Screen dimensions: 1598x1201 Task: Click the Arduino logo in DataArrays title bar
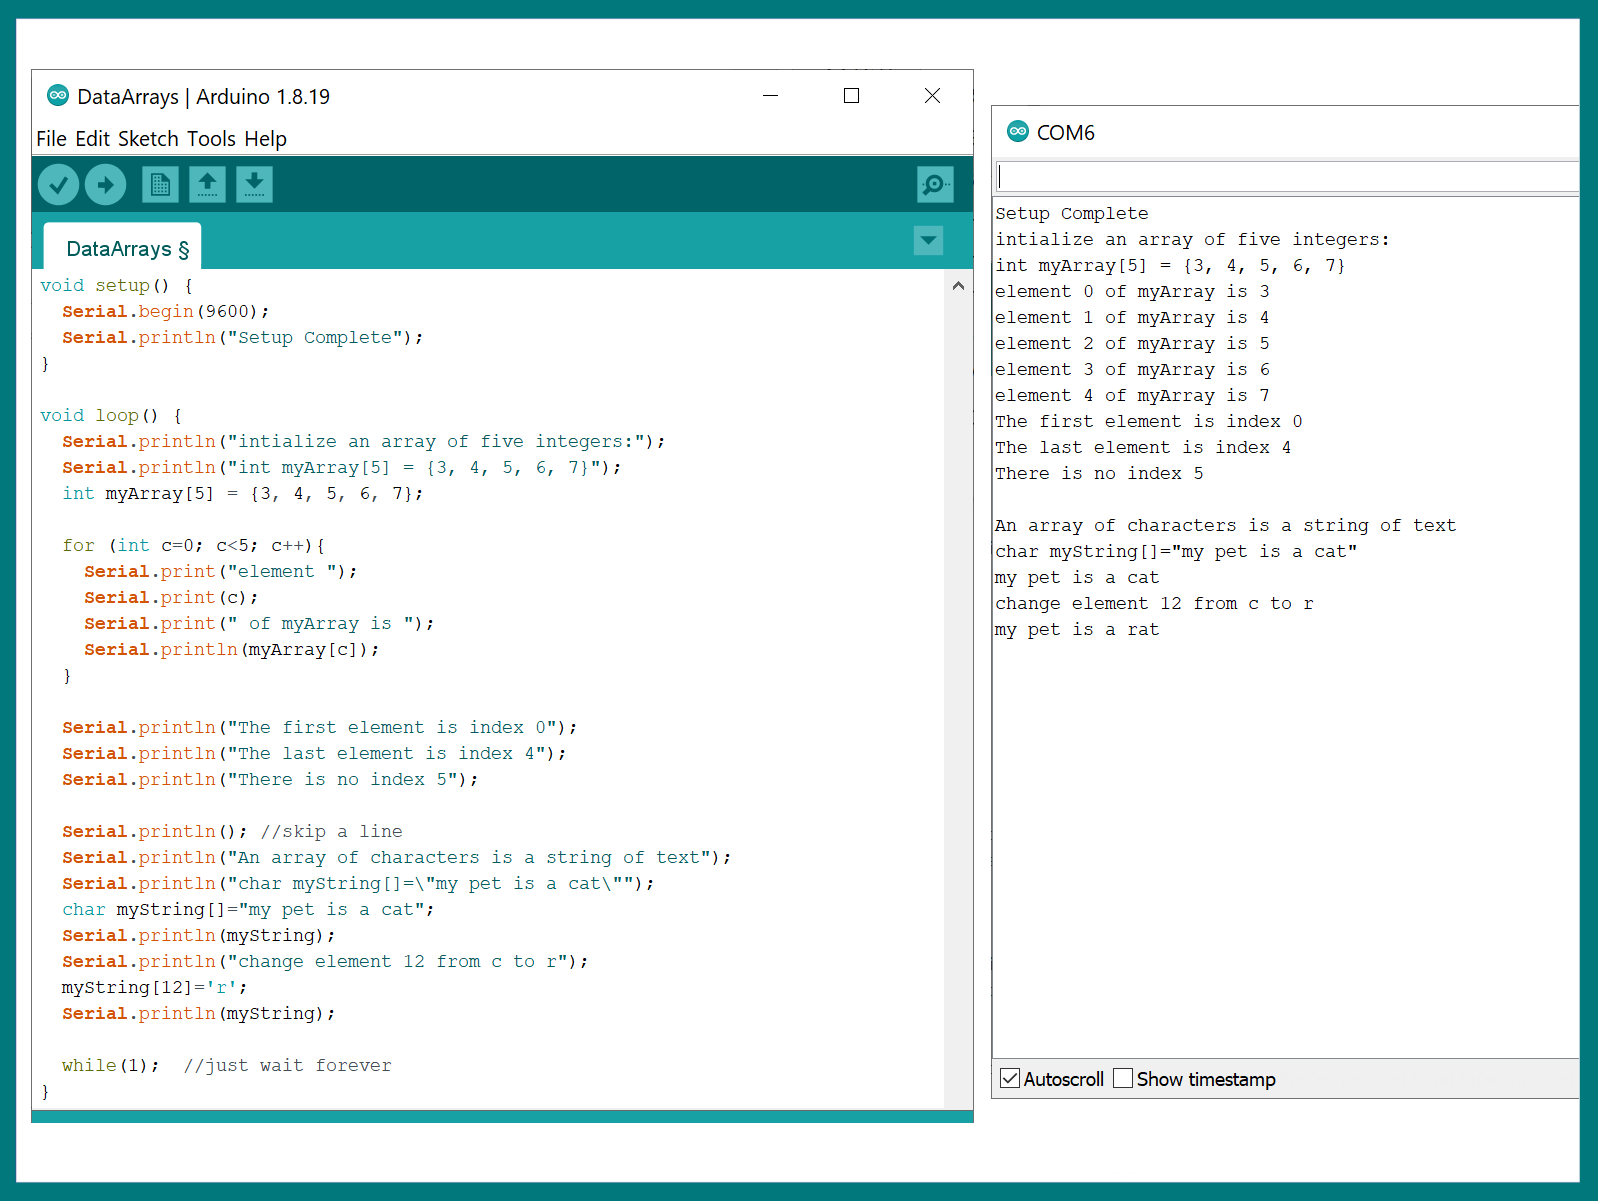[x=58, y=96]
